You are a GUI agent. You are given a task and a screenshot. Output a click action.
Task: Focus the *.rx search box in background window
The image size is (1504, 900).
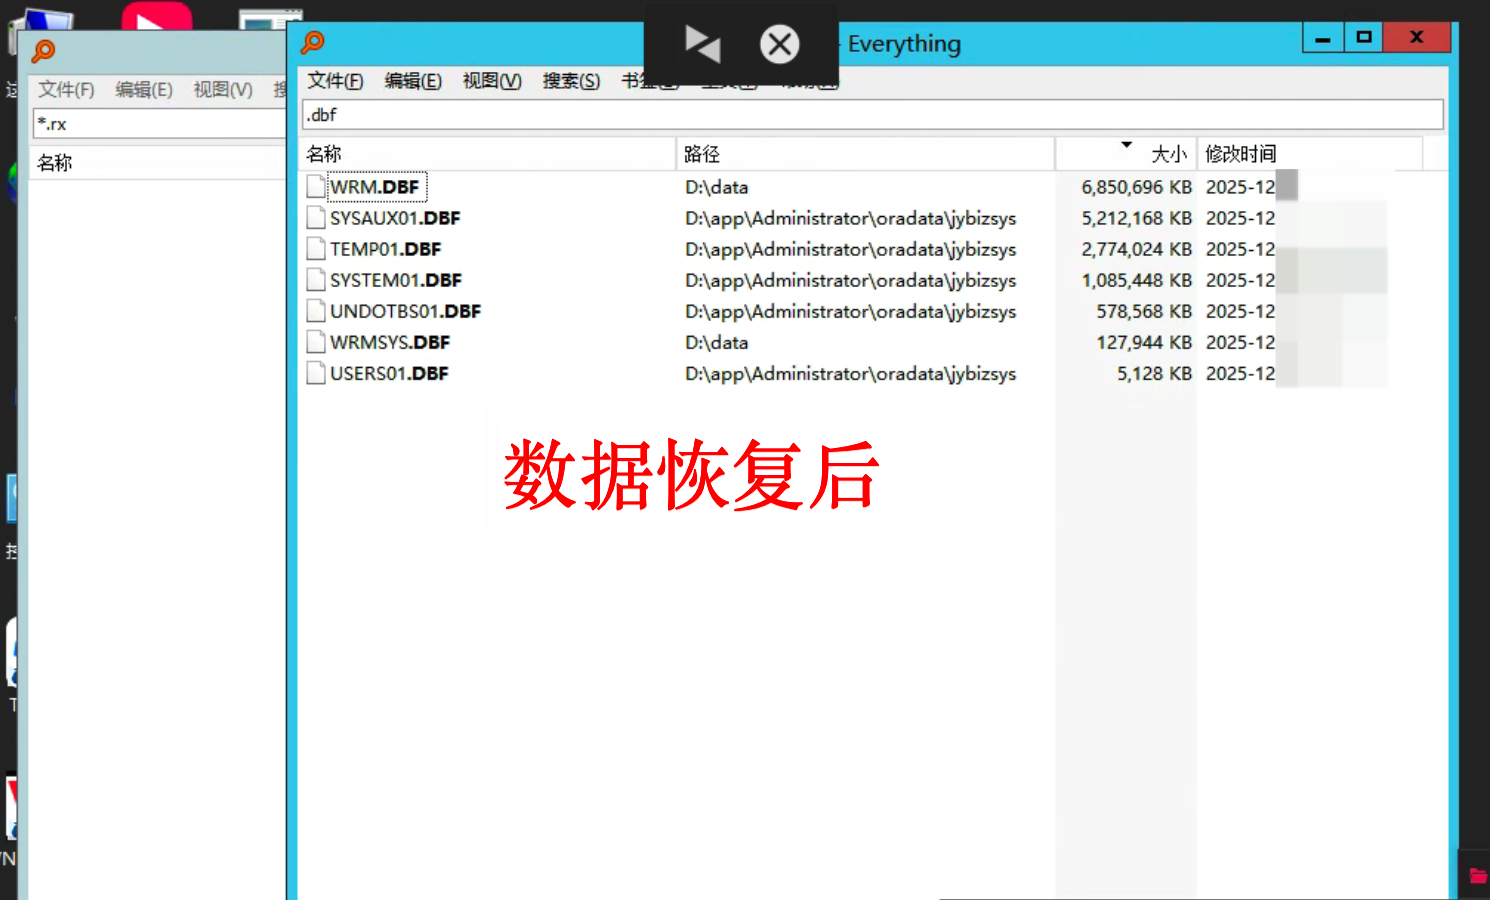pos(160,124)
